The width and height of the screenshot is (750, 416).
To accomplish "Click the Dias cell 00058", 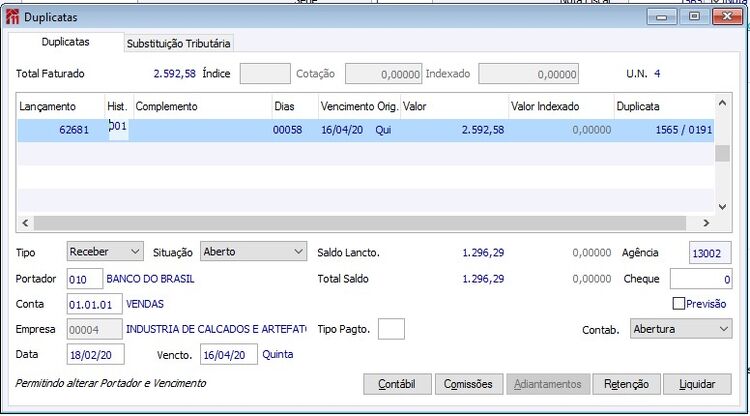I will tap(287, 130).
